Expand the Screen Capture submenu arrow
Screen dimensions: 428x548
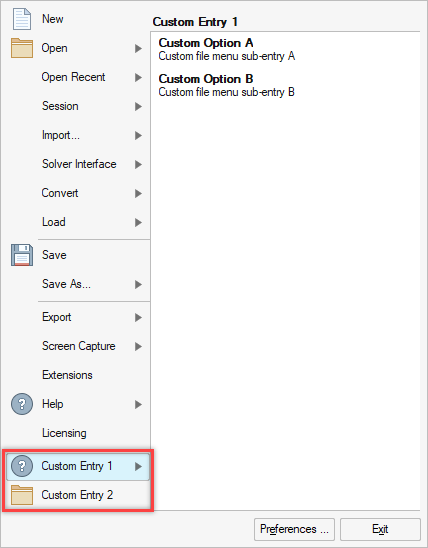click(138, 346)
